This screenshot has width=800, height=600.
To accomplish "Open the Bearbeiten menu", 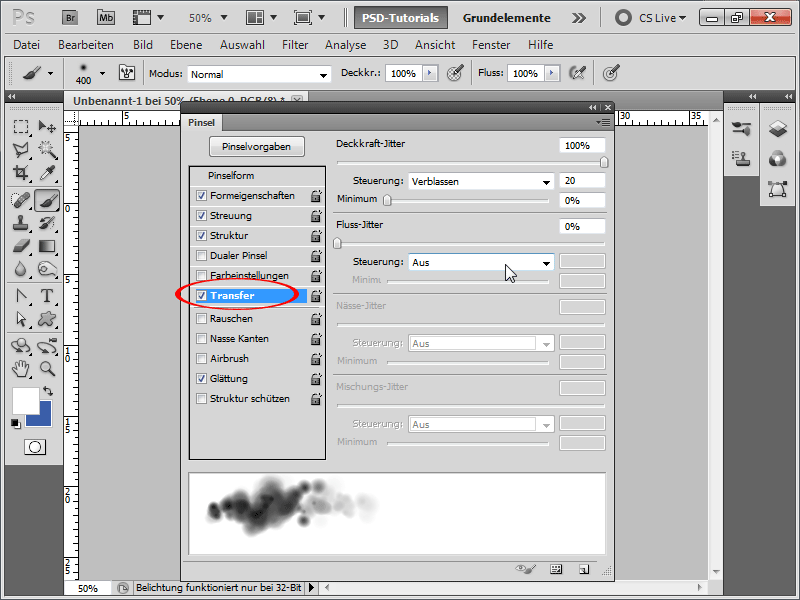I will tap(86, 45).
